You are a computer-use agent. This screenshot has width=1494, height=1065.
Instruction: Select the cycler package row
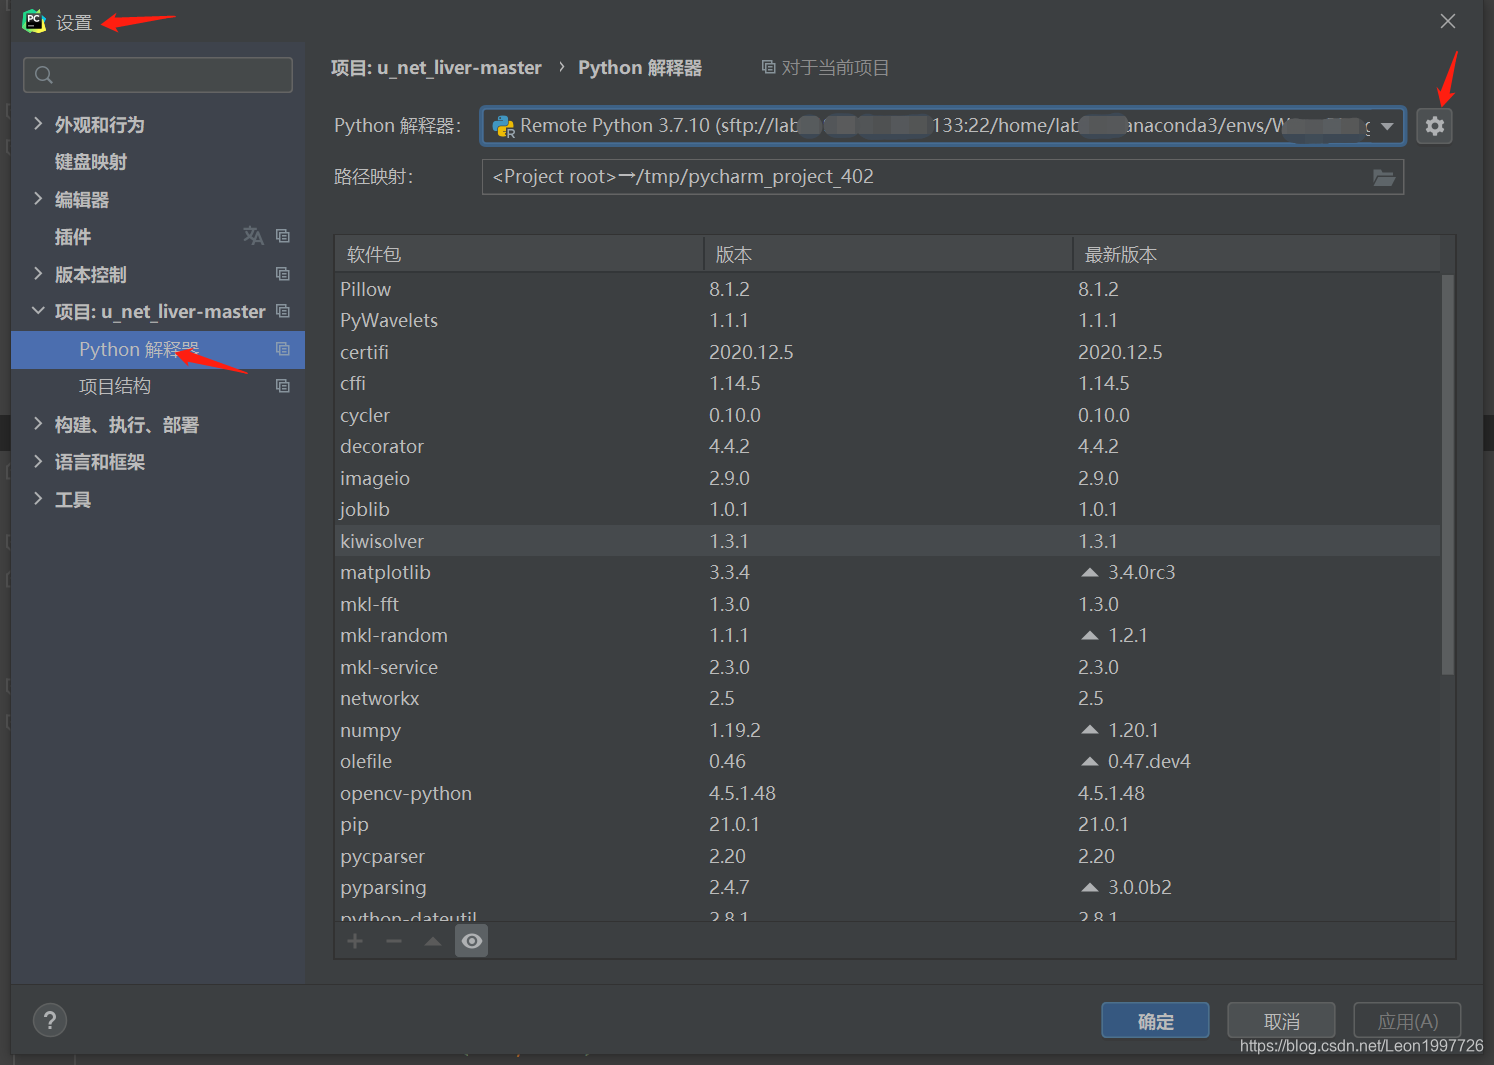pyautogui.click(x=888, y=415)
